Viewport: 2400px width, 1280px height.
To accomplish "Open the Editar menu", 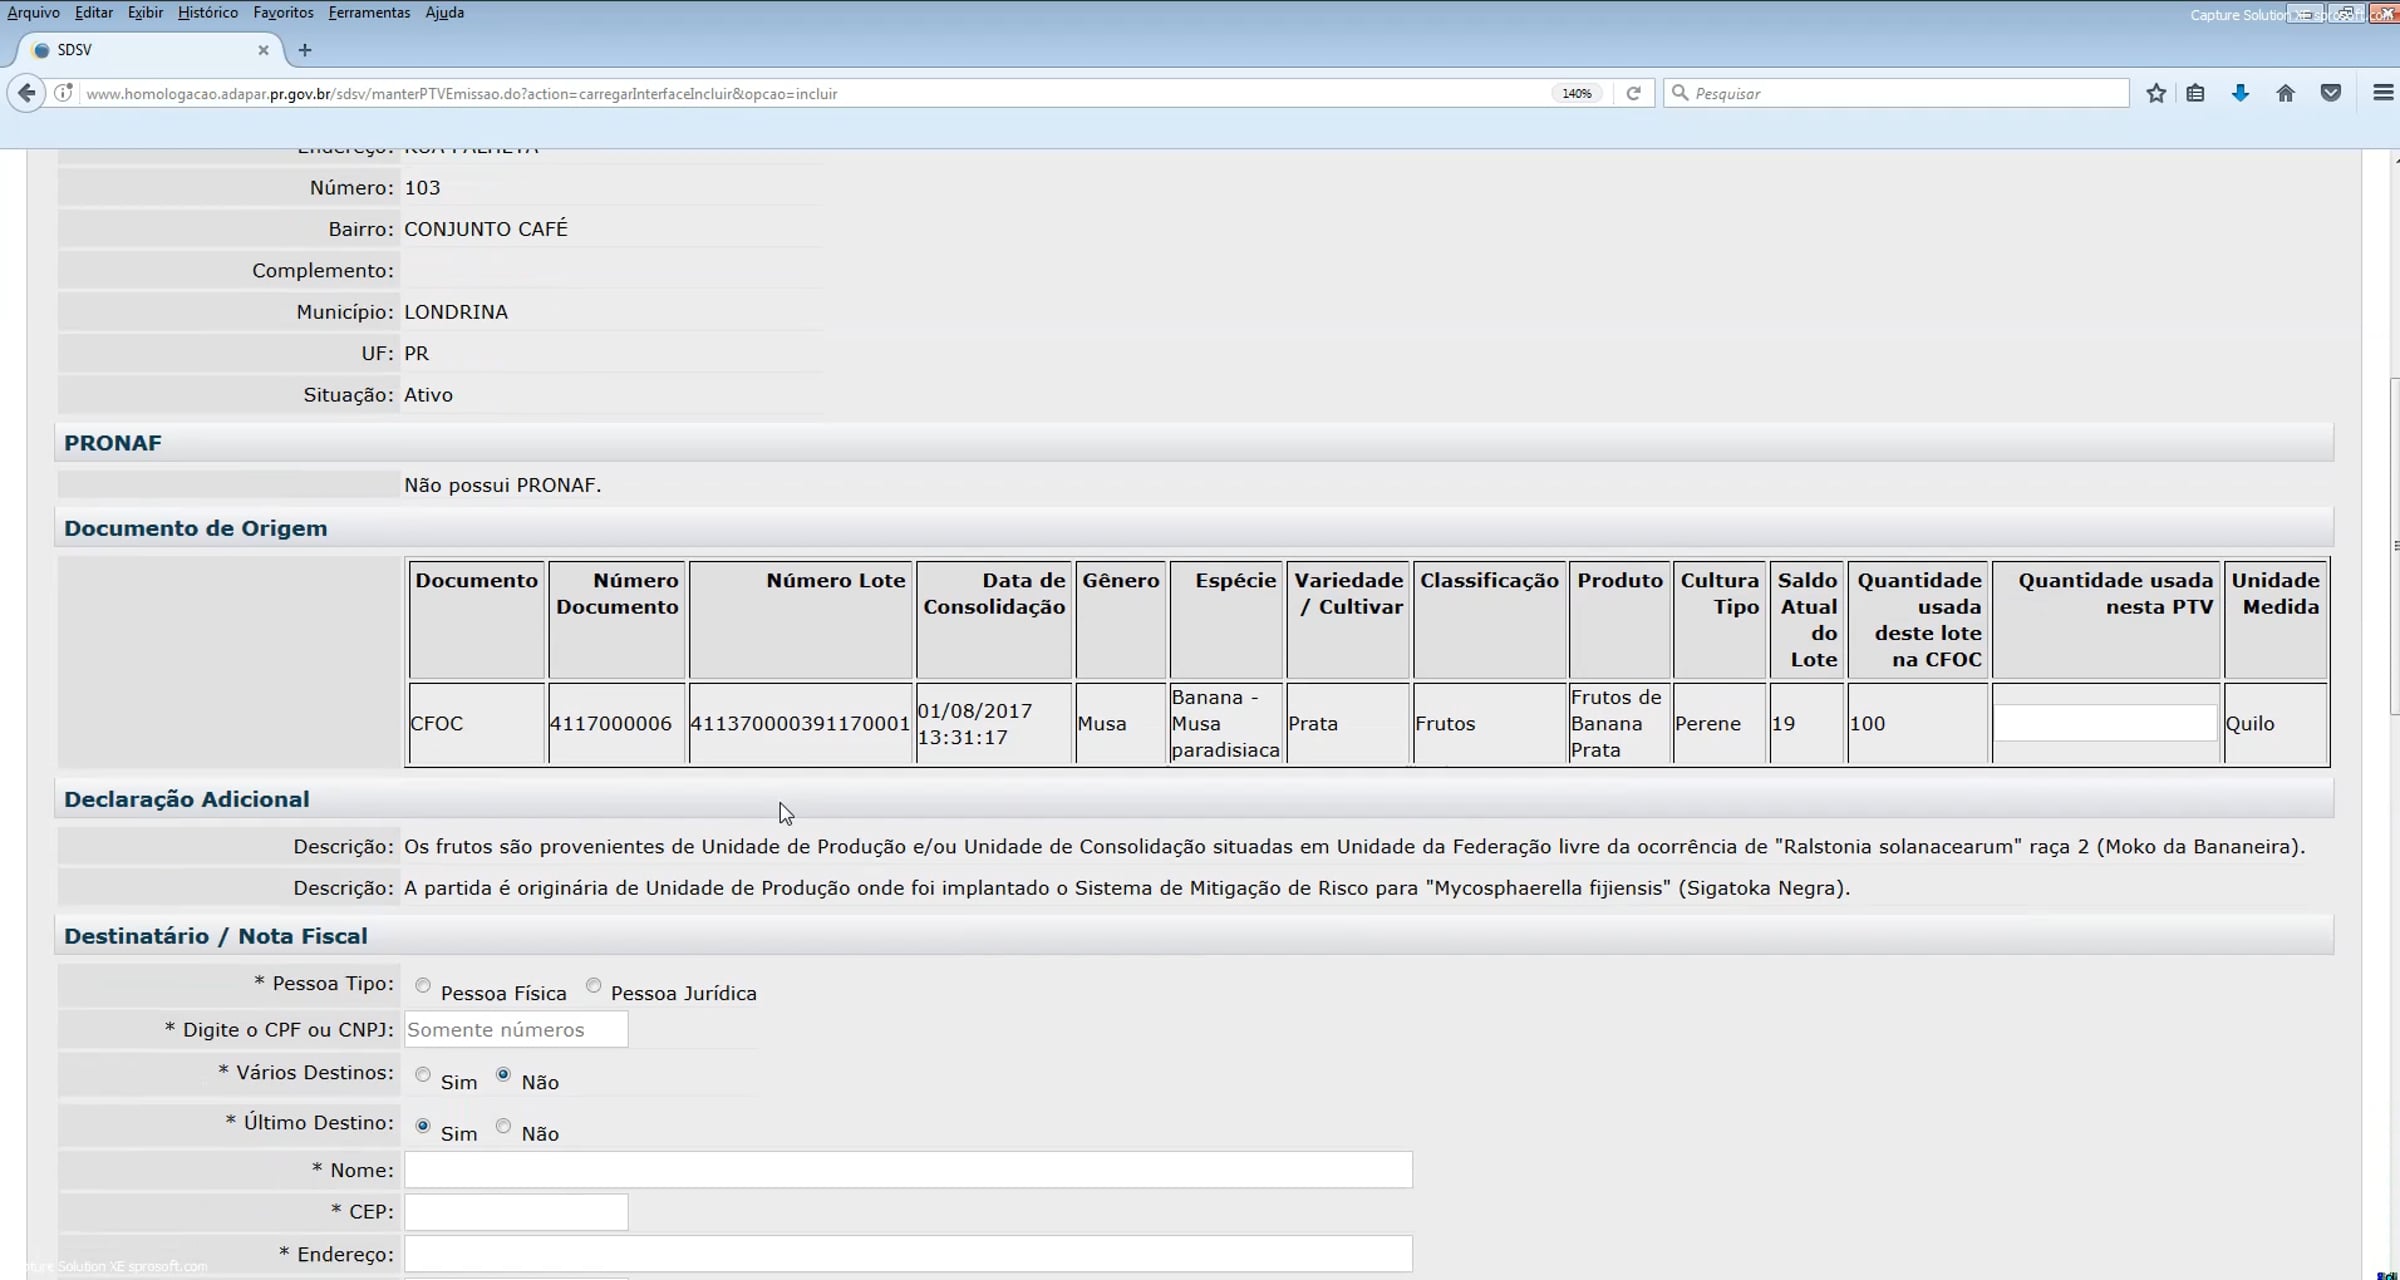I will point(94,13).
